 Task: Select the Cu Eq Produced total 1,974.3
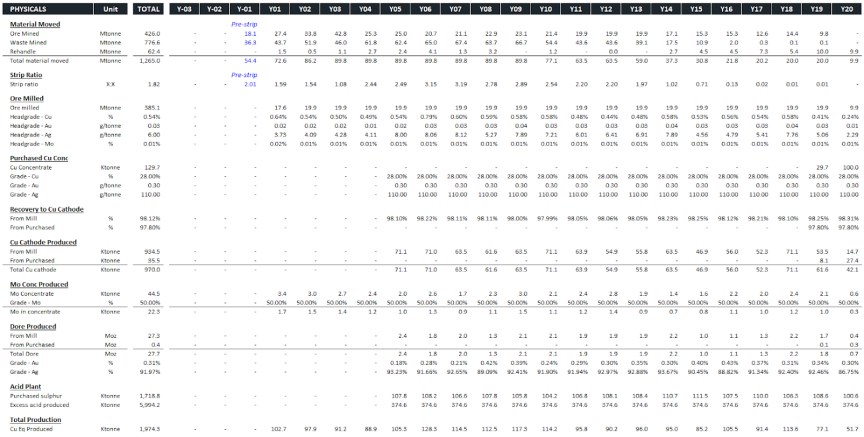click(x=148, y=429)
